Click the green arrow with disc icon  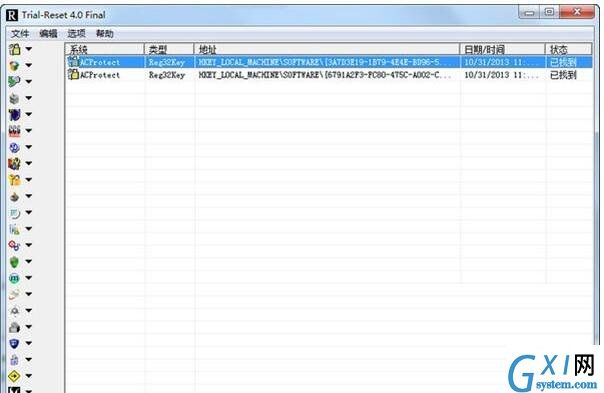pos(15,82)
